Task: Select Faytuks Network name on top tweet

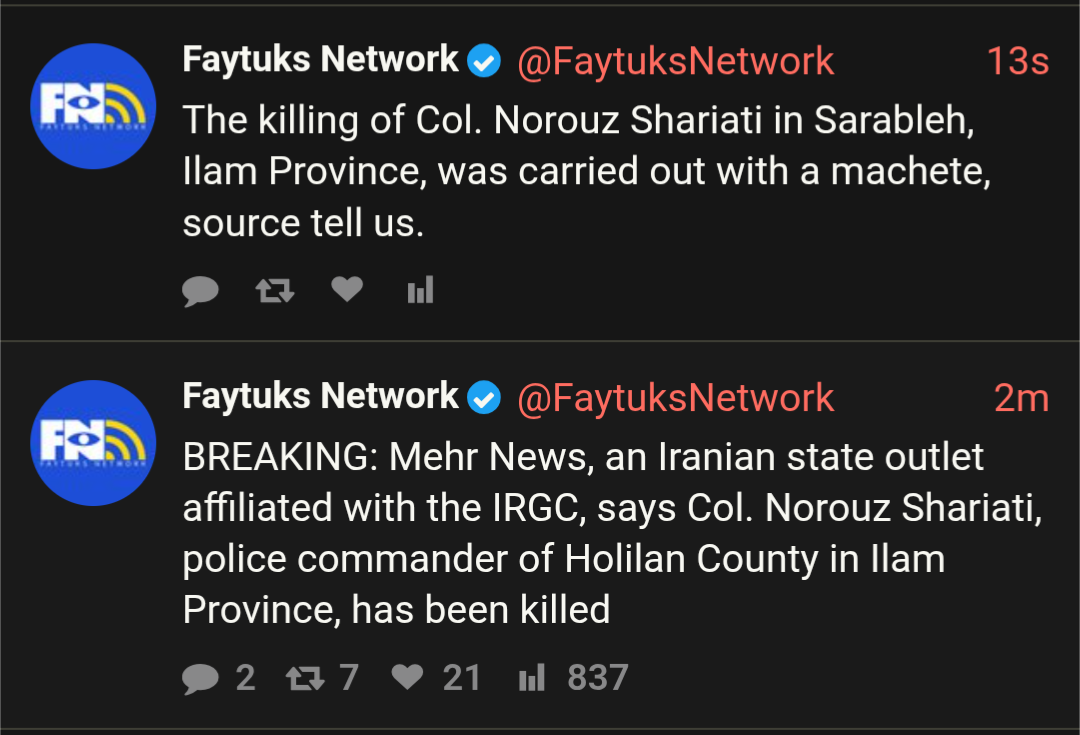Action: (x=320, y=60)
